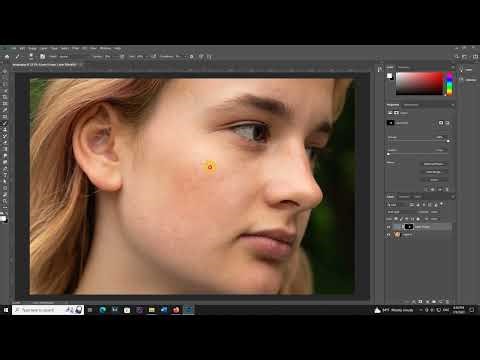Open Microsoft Edge from the taskbar
Image resolution: width=480 pixels, height=360 pixels.
pyautogui.click(x=103, y=310)
